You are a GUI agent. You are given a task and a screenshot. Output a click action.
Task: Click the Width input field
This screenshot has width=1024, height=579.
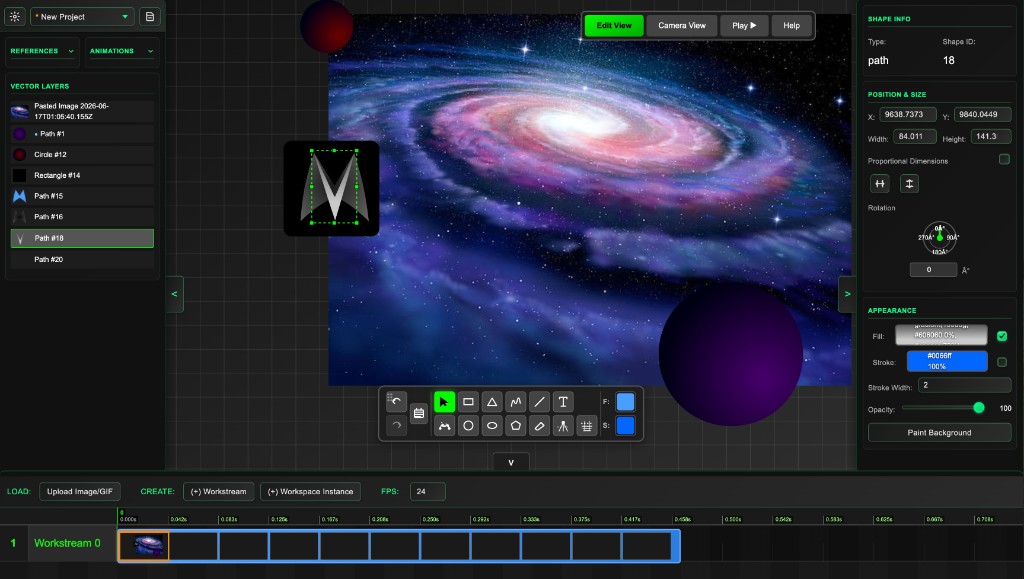(914, 136)
